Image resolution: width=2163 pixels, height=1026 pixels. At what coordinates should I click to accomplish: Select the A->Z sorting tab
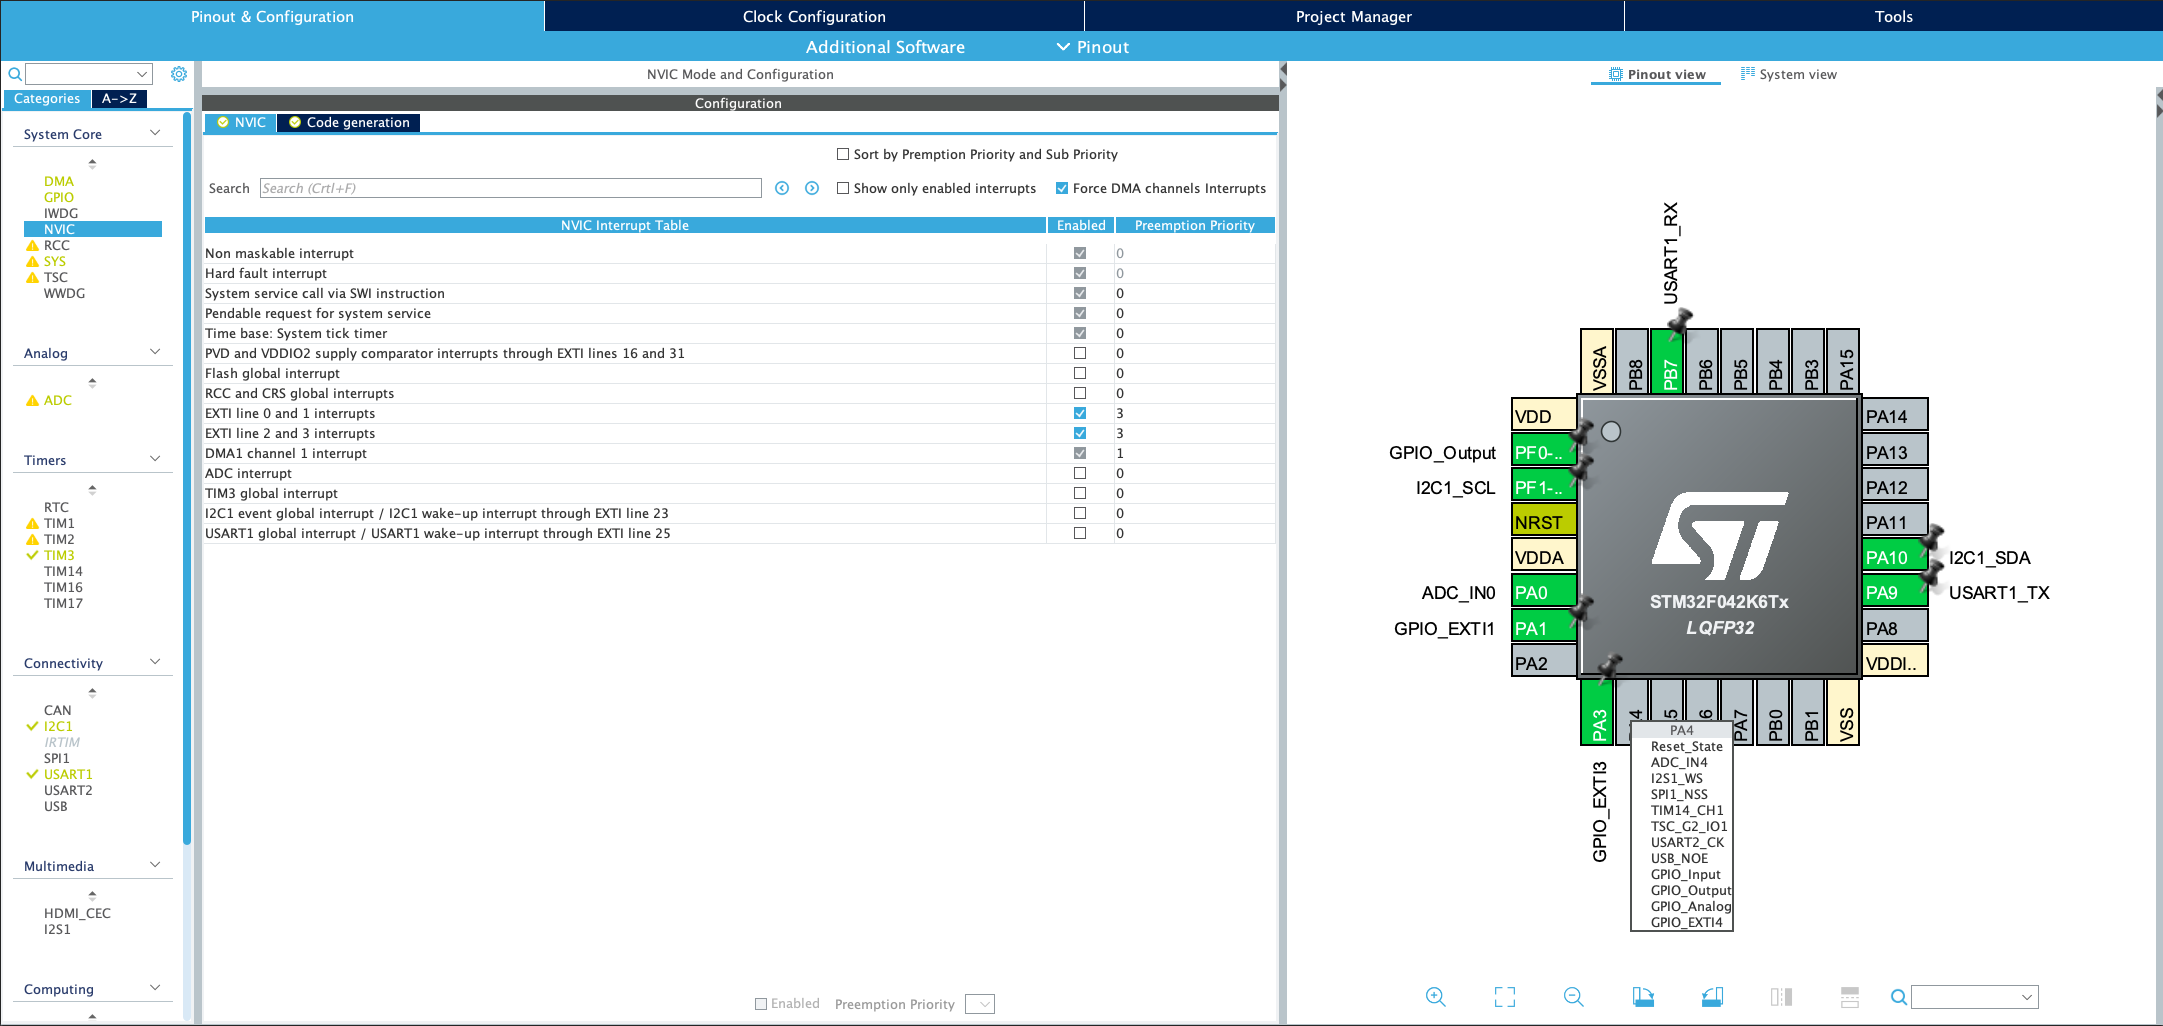pyautogui.click(x=119, y=98)
